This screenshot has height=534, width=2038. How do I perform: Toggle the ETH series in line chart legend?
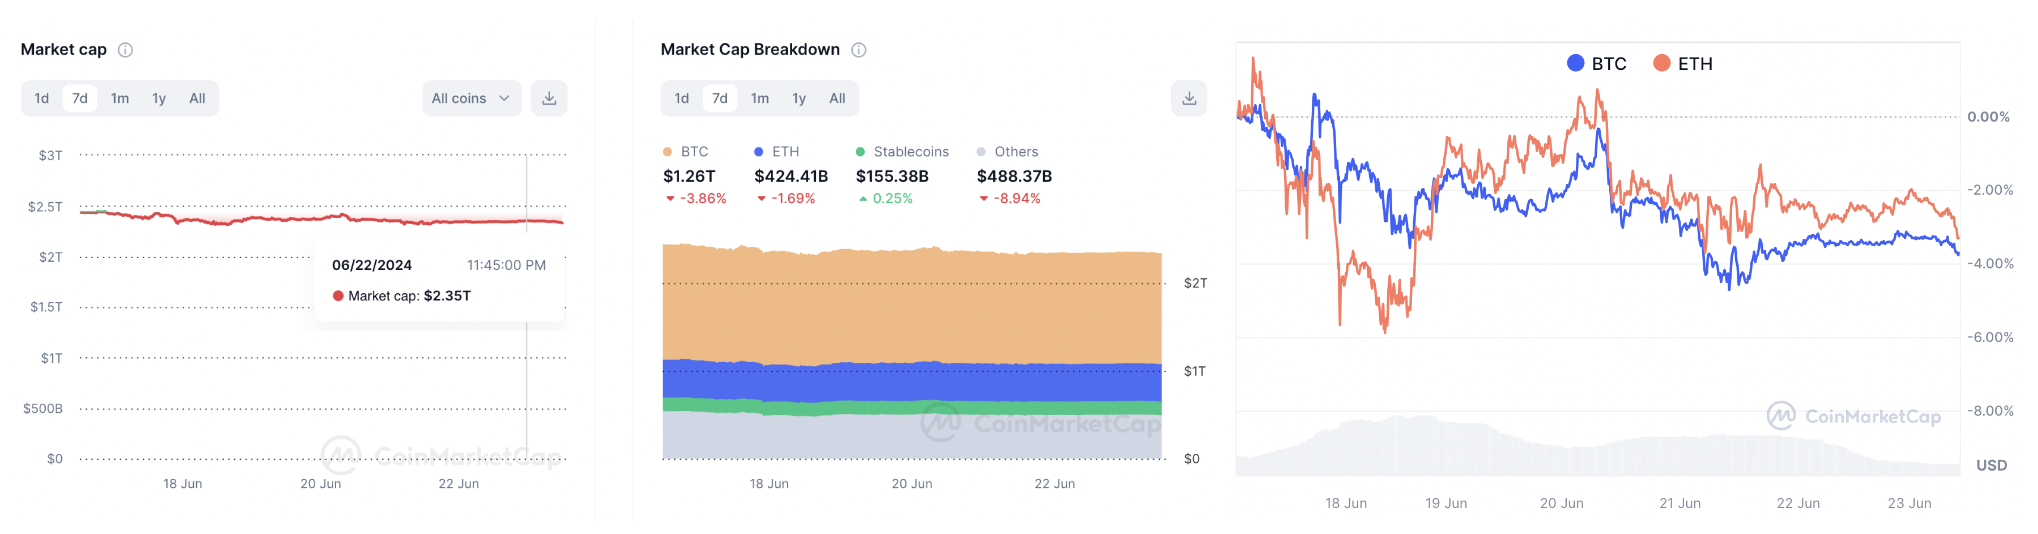click(x=1683, y=63)
